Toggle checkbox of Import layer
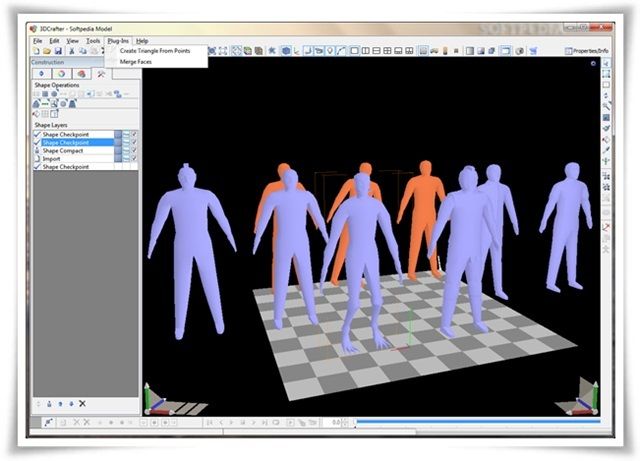 tap(134, 158)
